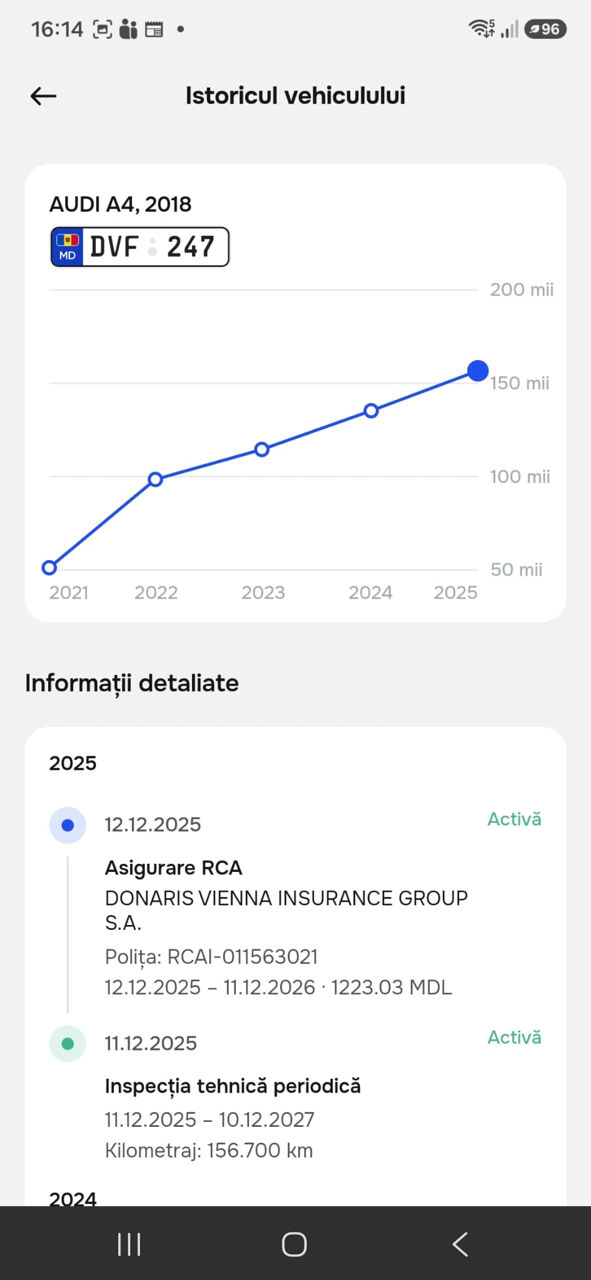Tap the AUDI A4, 2018 vehicle title
This screenshot has width=591, height=1280.
pos(120,204)
